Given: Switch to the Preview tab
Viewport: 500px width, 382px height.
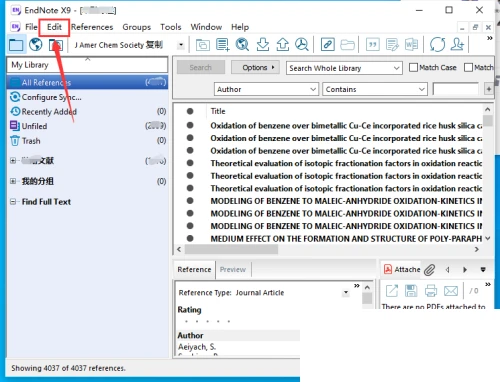Looking at the screenshot, I should (233, 269).
